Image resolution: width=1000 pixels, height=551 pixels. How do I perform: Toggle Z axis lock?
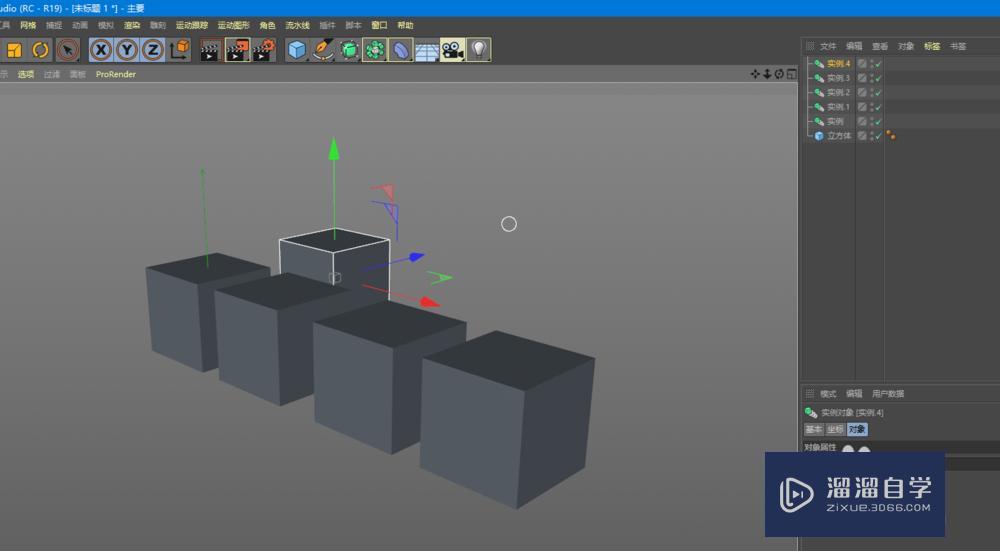[153, 50]
